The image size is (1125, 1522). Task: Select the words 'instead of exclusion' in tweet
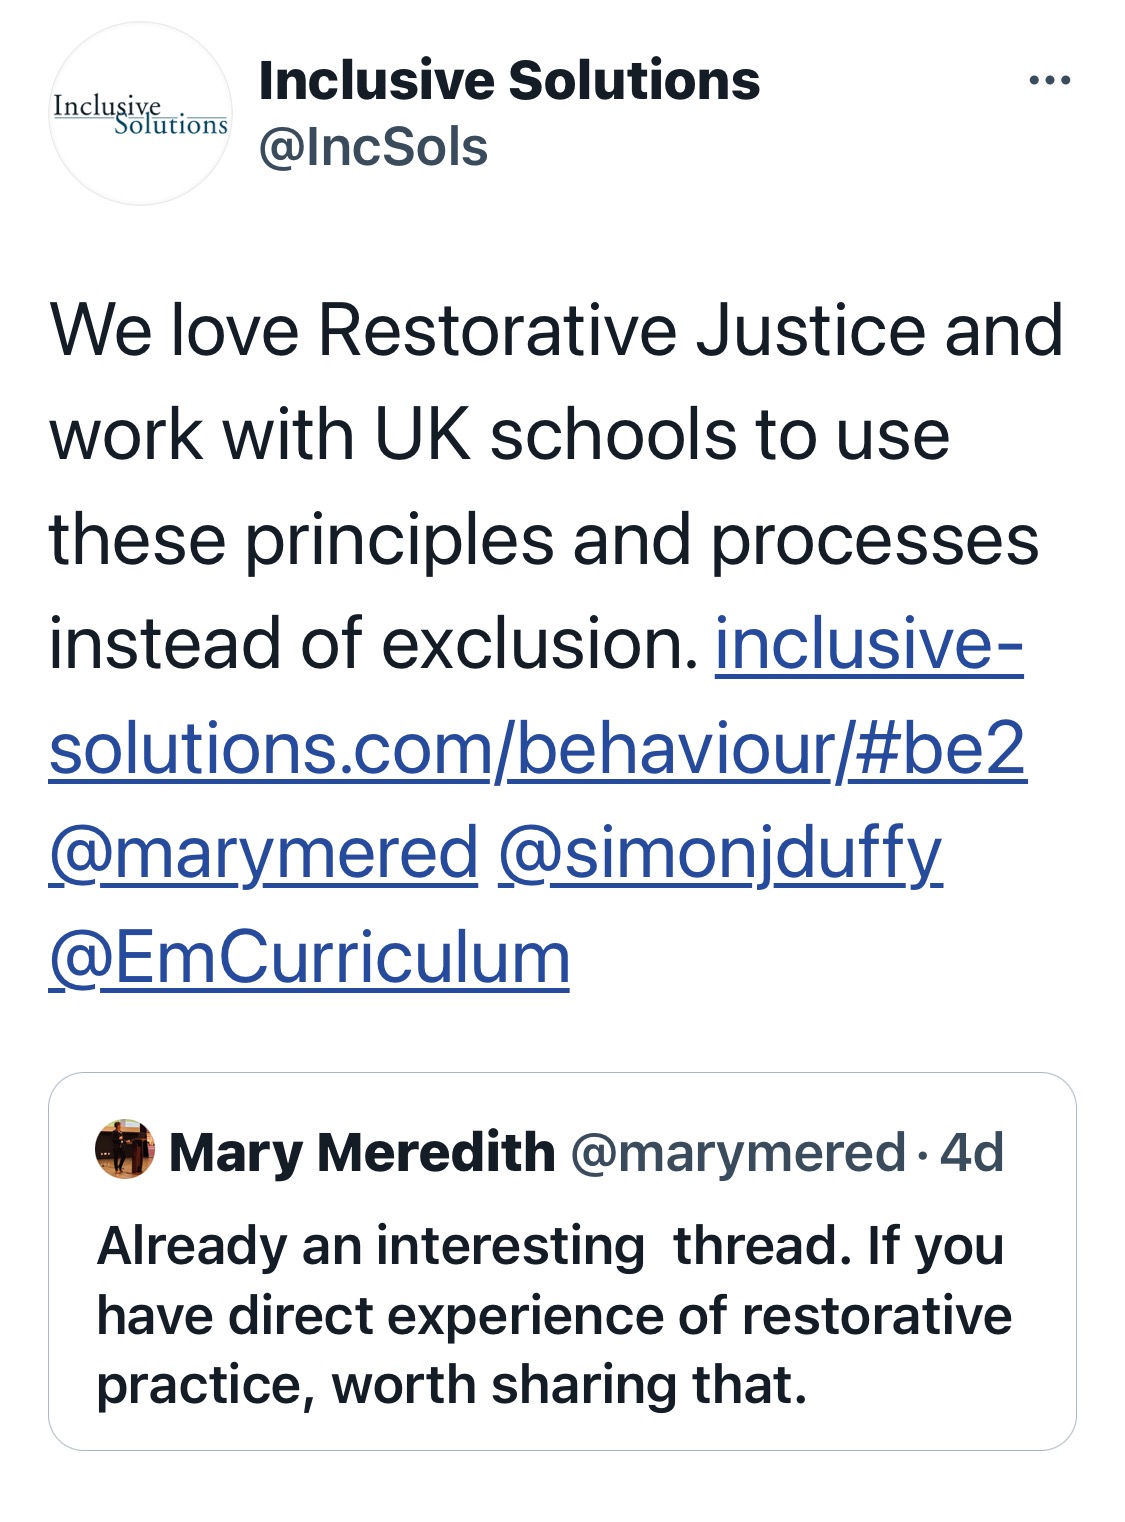[373, 643]
